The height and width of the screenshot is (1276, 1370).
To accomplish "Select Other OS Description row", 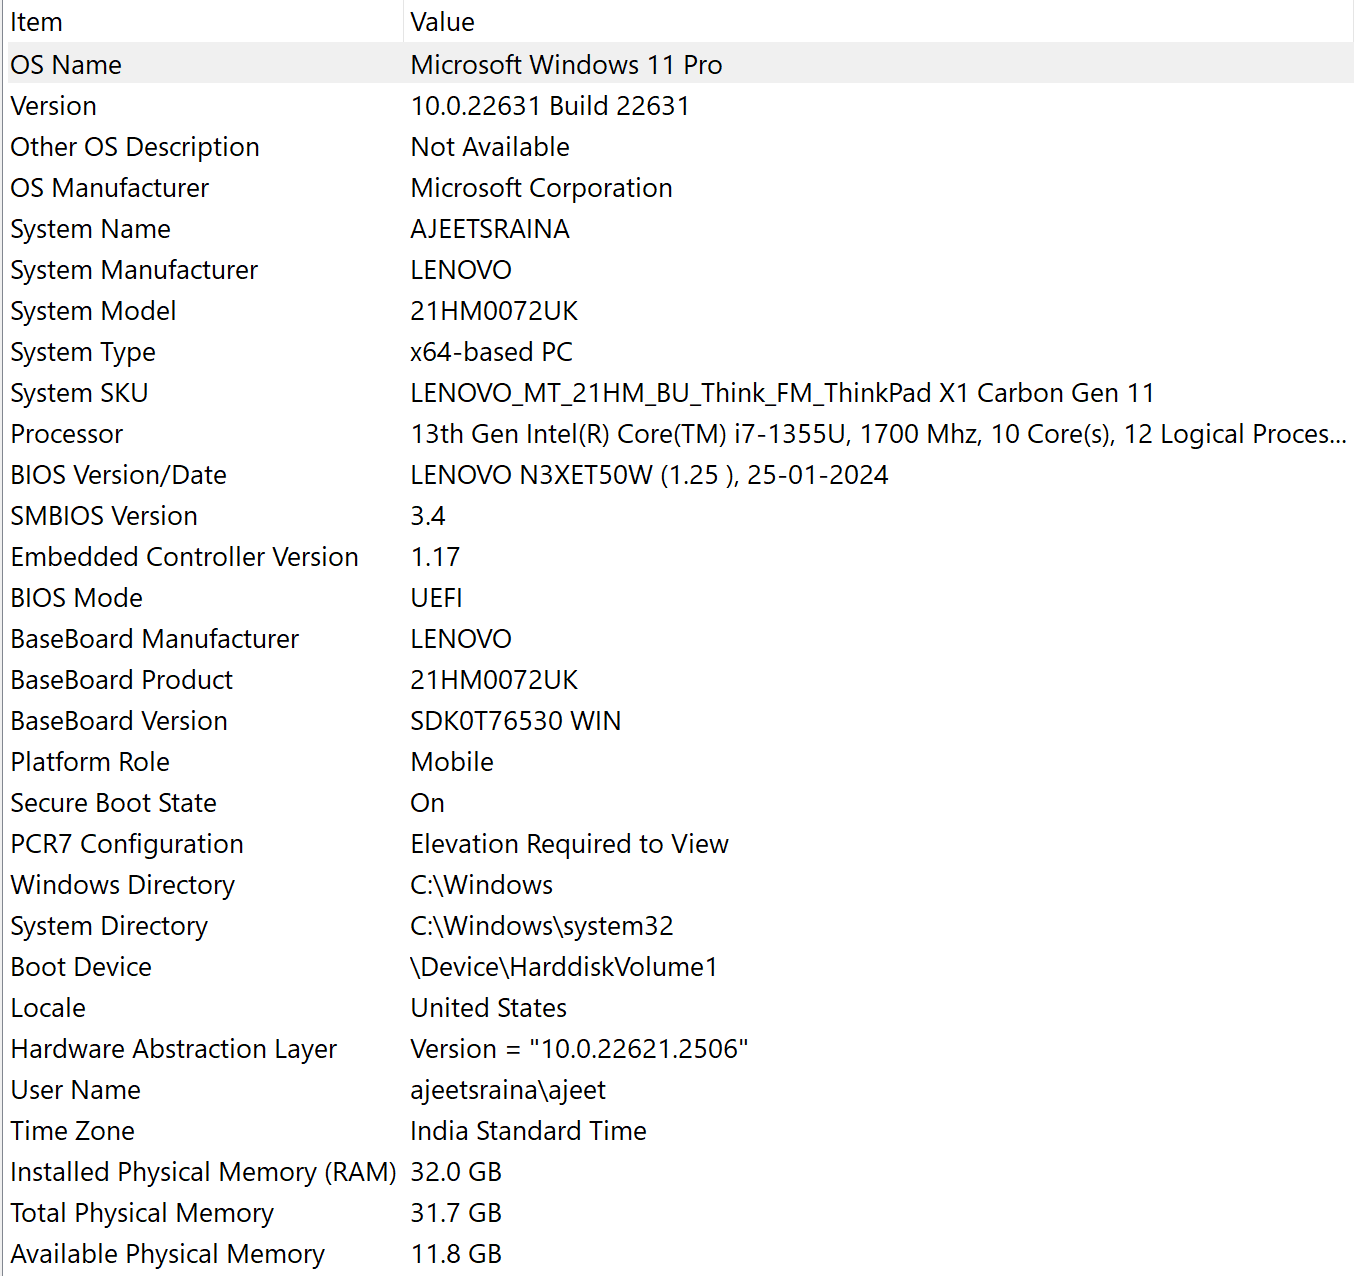I will click(x=681, y=147).
